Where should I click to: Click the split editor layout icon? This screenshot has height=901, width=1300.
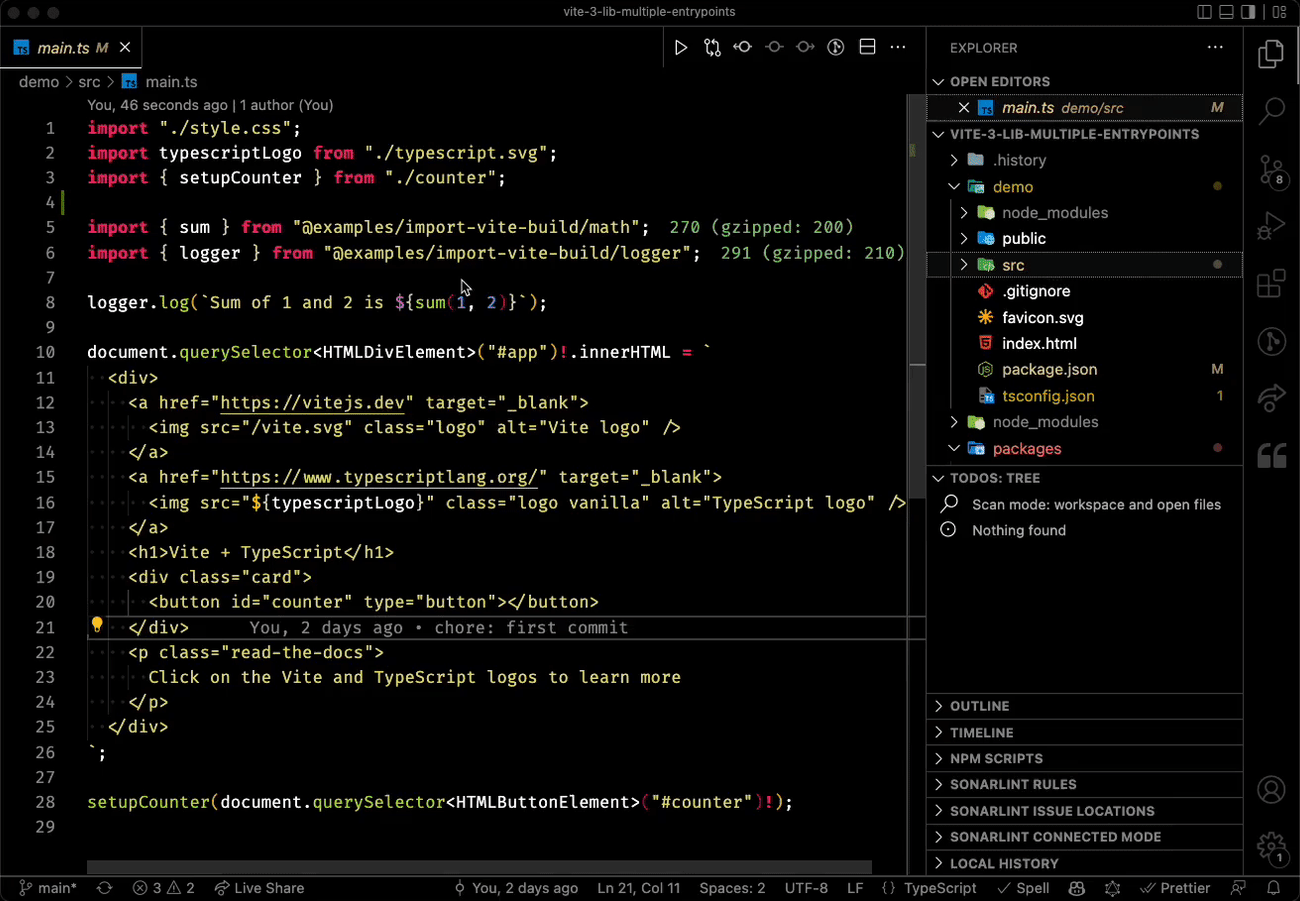coord(868,47)
